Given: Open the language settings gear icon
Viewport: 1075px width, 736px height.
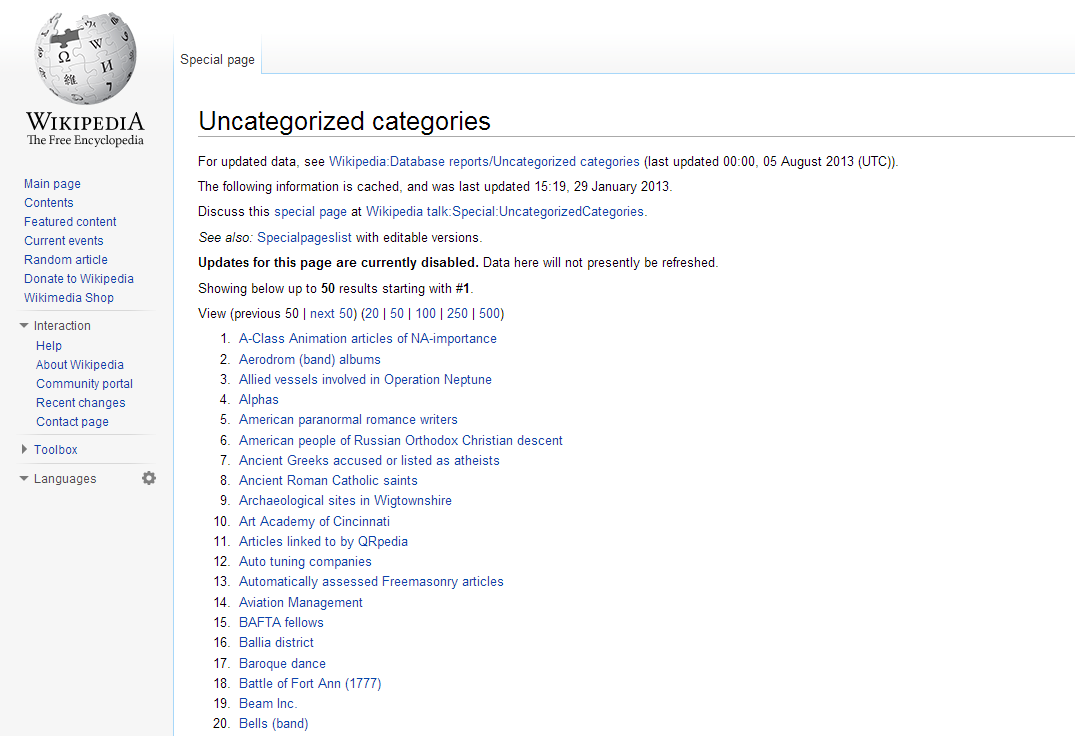Looking at the screenshot, I should click(149, 478).
